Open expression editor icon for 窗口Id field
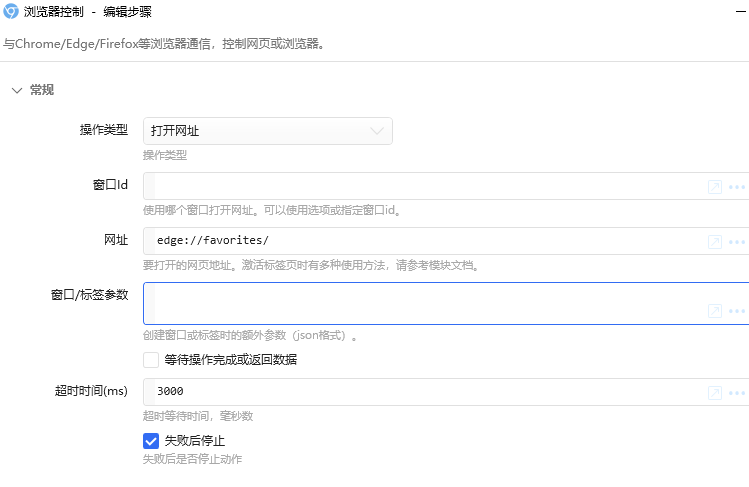The image size is (749, 487). [x=715, y=187]
